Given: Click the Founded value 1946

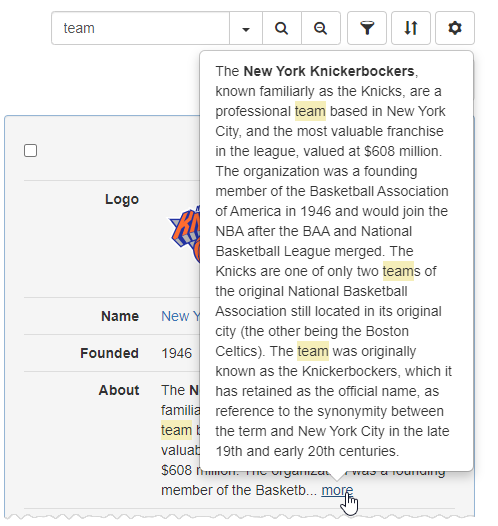Looking at the screenshot, I should (x=176, y=353).
